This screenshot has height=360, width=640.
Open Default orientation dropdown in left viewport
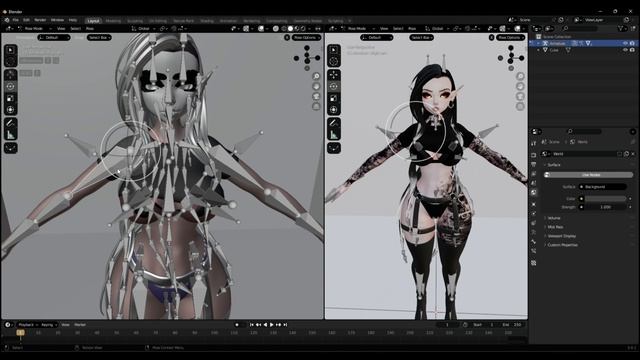pos(54,38)
